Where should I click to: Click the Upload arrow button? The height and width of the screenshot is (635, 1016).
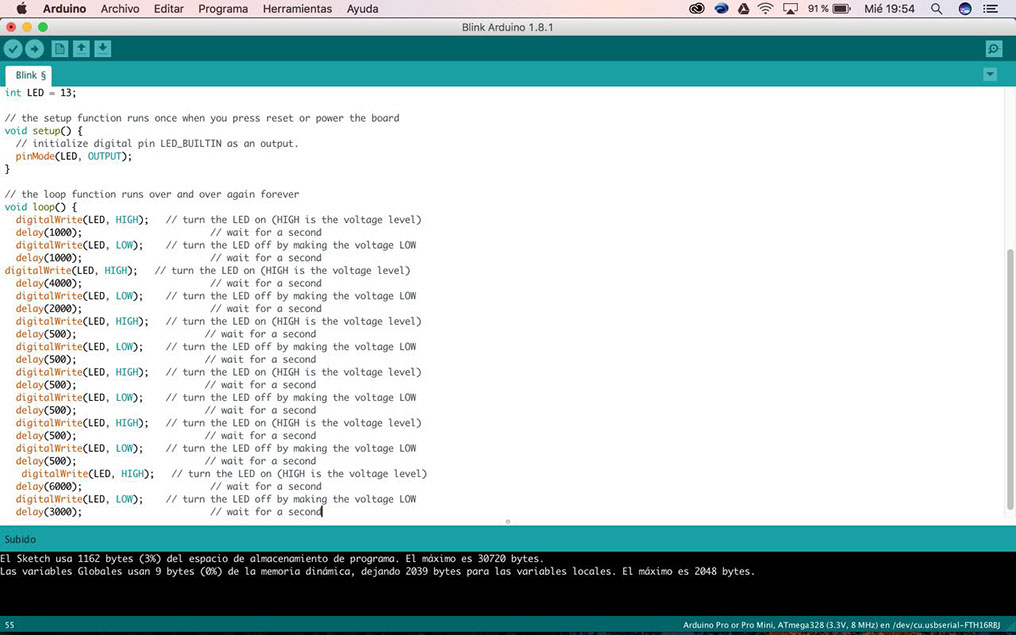(34, 49)
